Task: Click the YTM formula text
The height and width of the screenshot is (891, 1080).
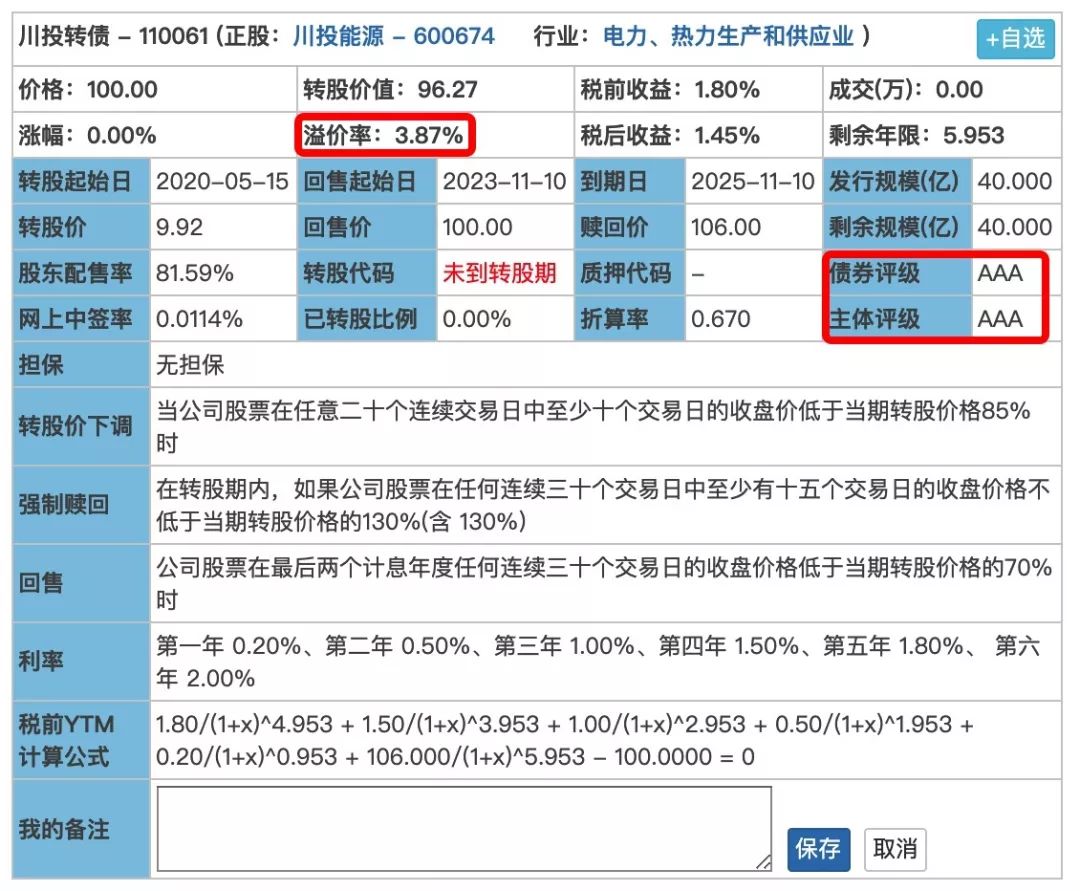Action: [565, 740]
